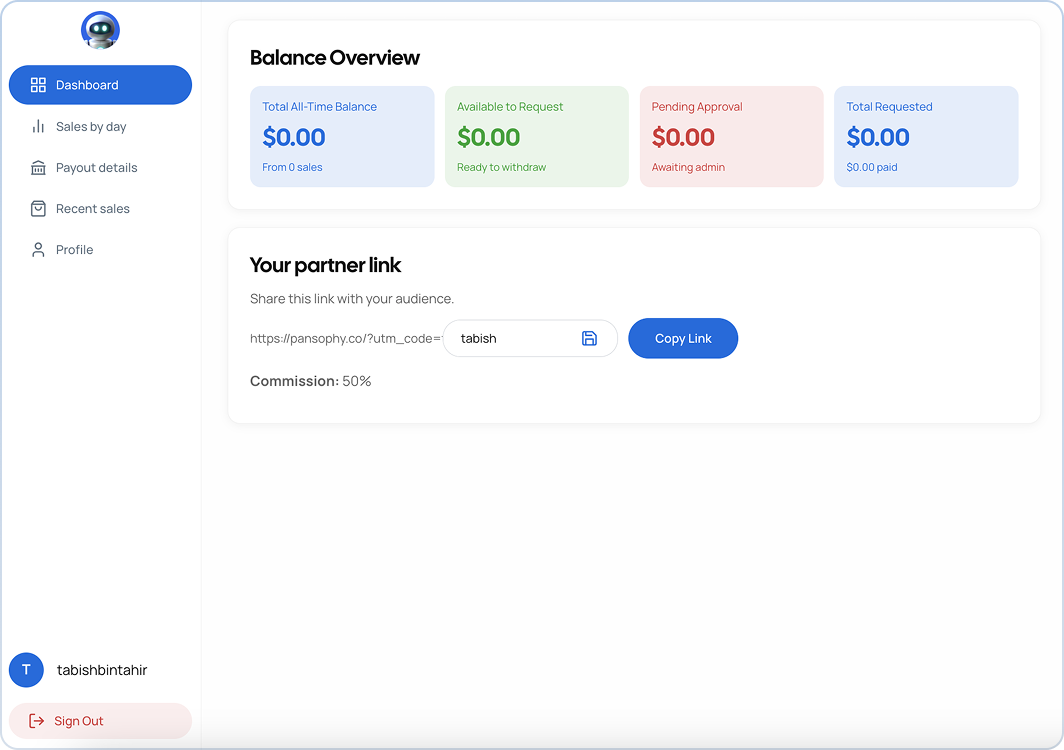Open the Sales by day menu label
Viewport: 1064px width, 750px height.
(91, 127)
